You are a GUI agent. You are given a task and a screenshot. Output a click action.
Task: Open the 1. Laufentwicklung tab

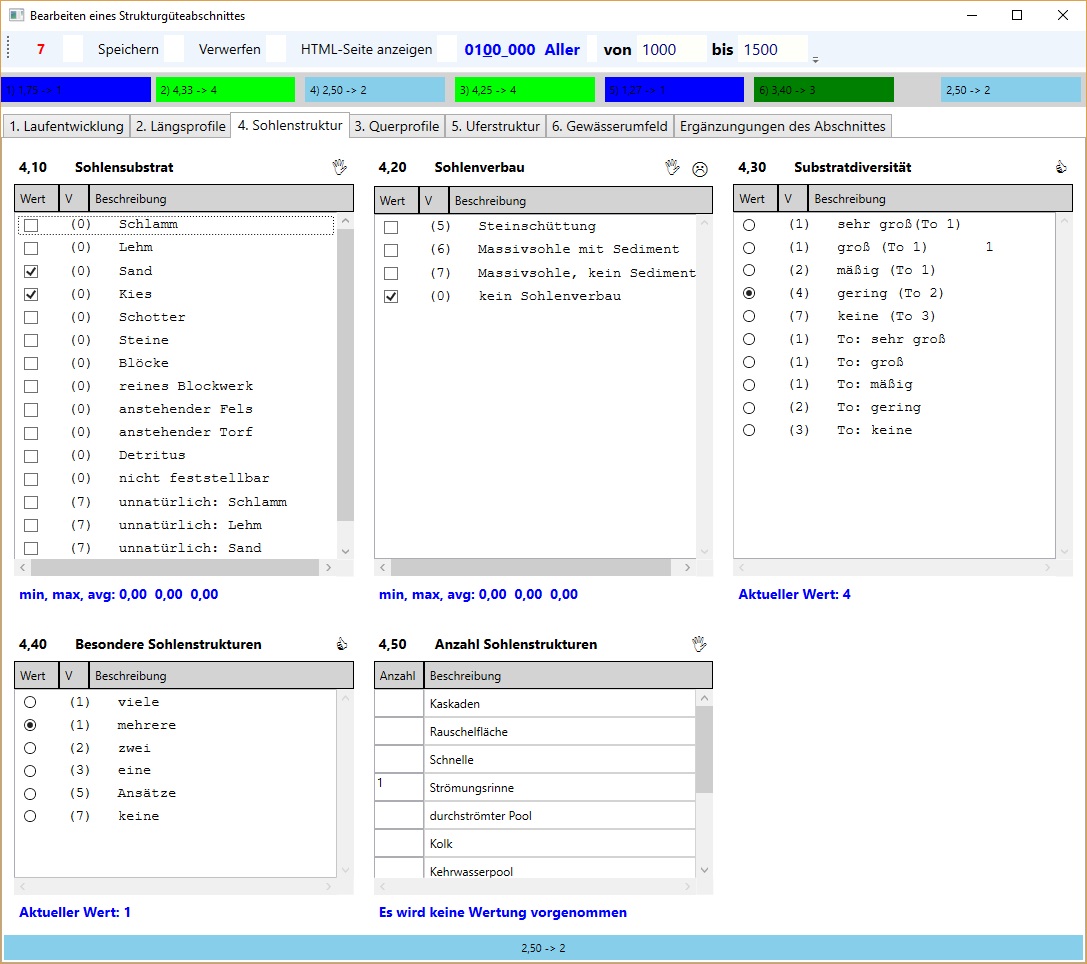click(x=67, y=126)
